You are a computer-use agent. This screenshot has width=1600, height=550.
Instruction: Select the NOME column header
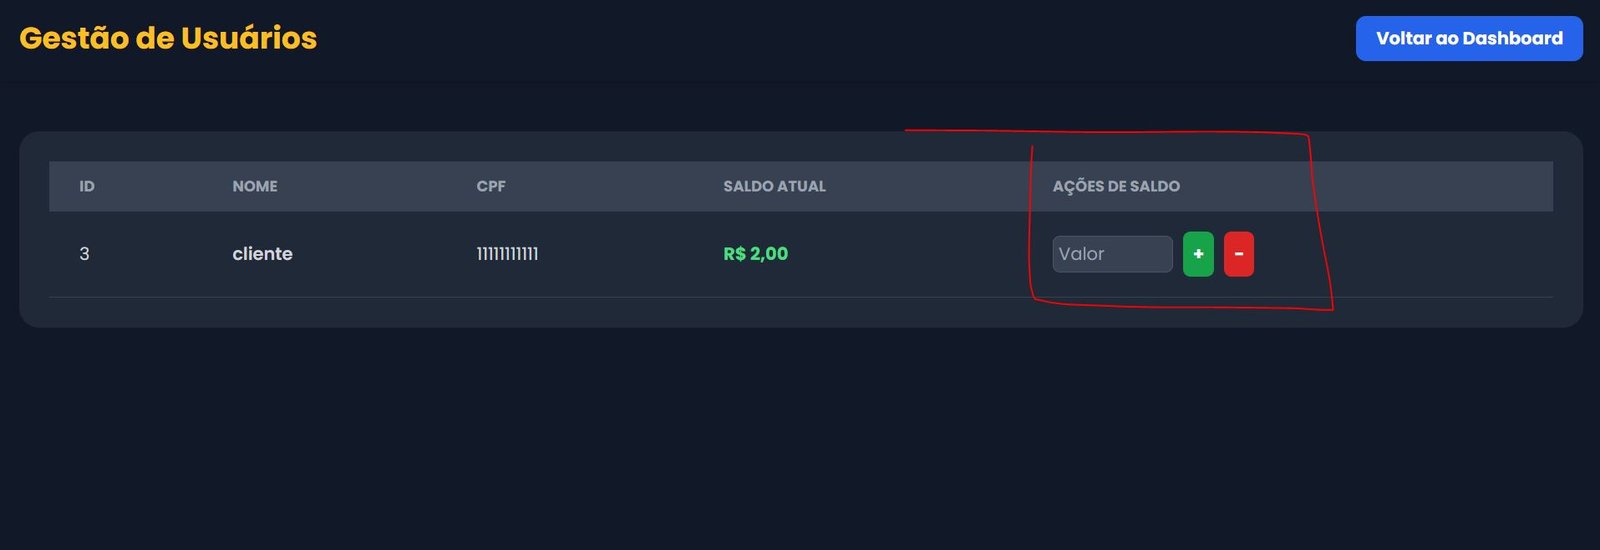[x=255, y=186]
